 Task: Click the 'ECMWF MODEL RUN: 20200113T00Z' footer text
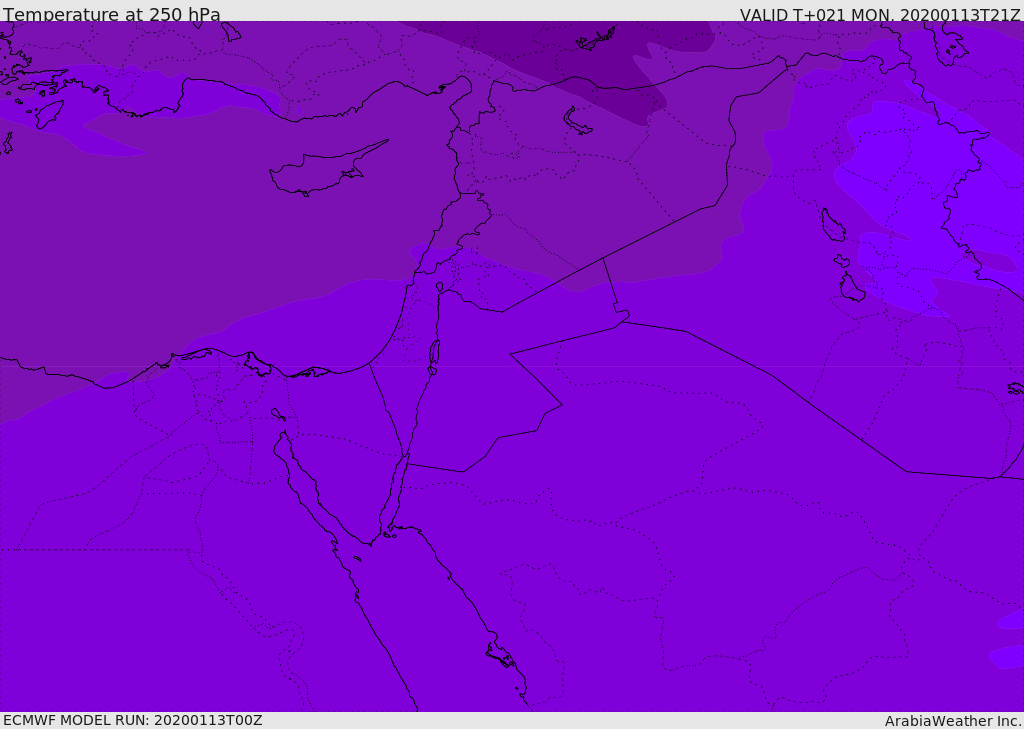tap(133, 720)
